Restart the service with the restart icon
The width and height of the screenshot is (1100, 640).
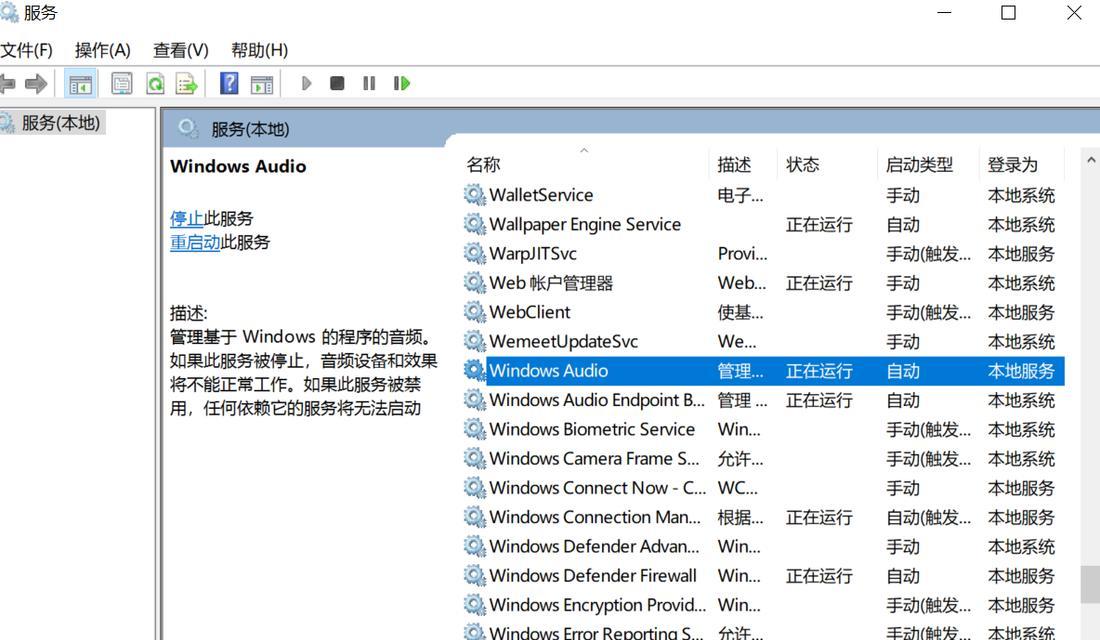[401, 84]
